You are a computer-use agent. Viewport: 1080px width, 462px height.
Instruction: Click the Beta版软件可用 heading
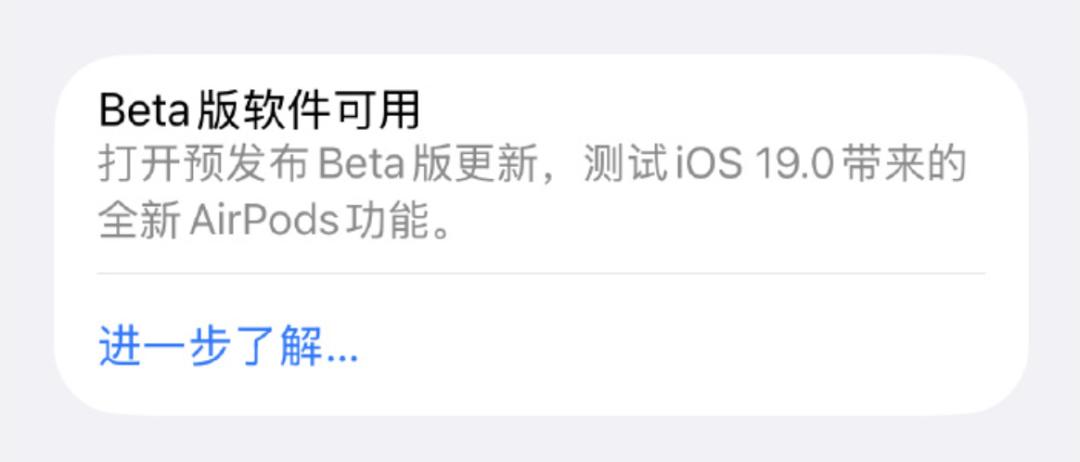[259, 112]
